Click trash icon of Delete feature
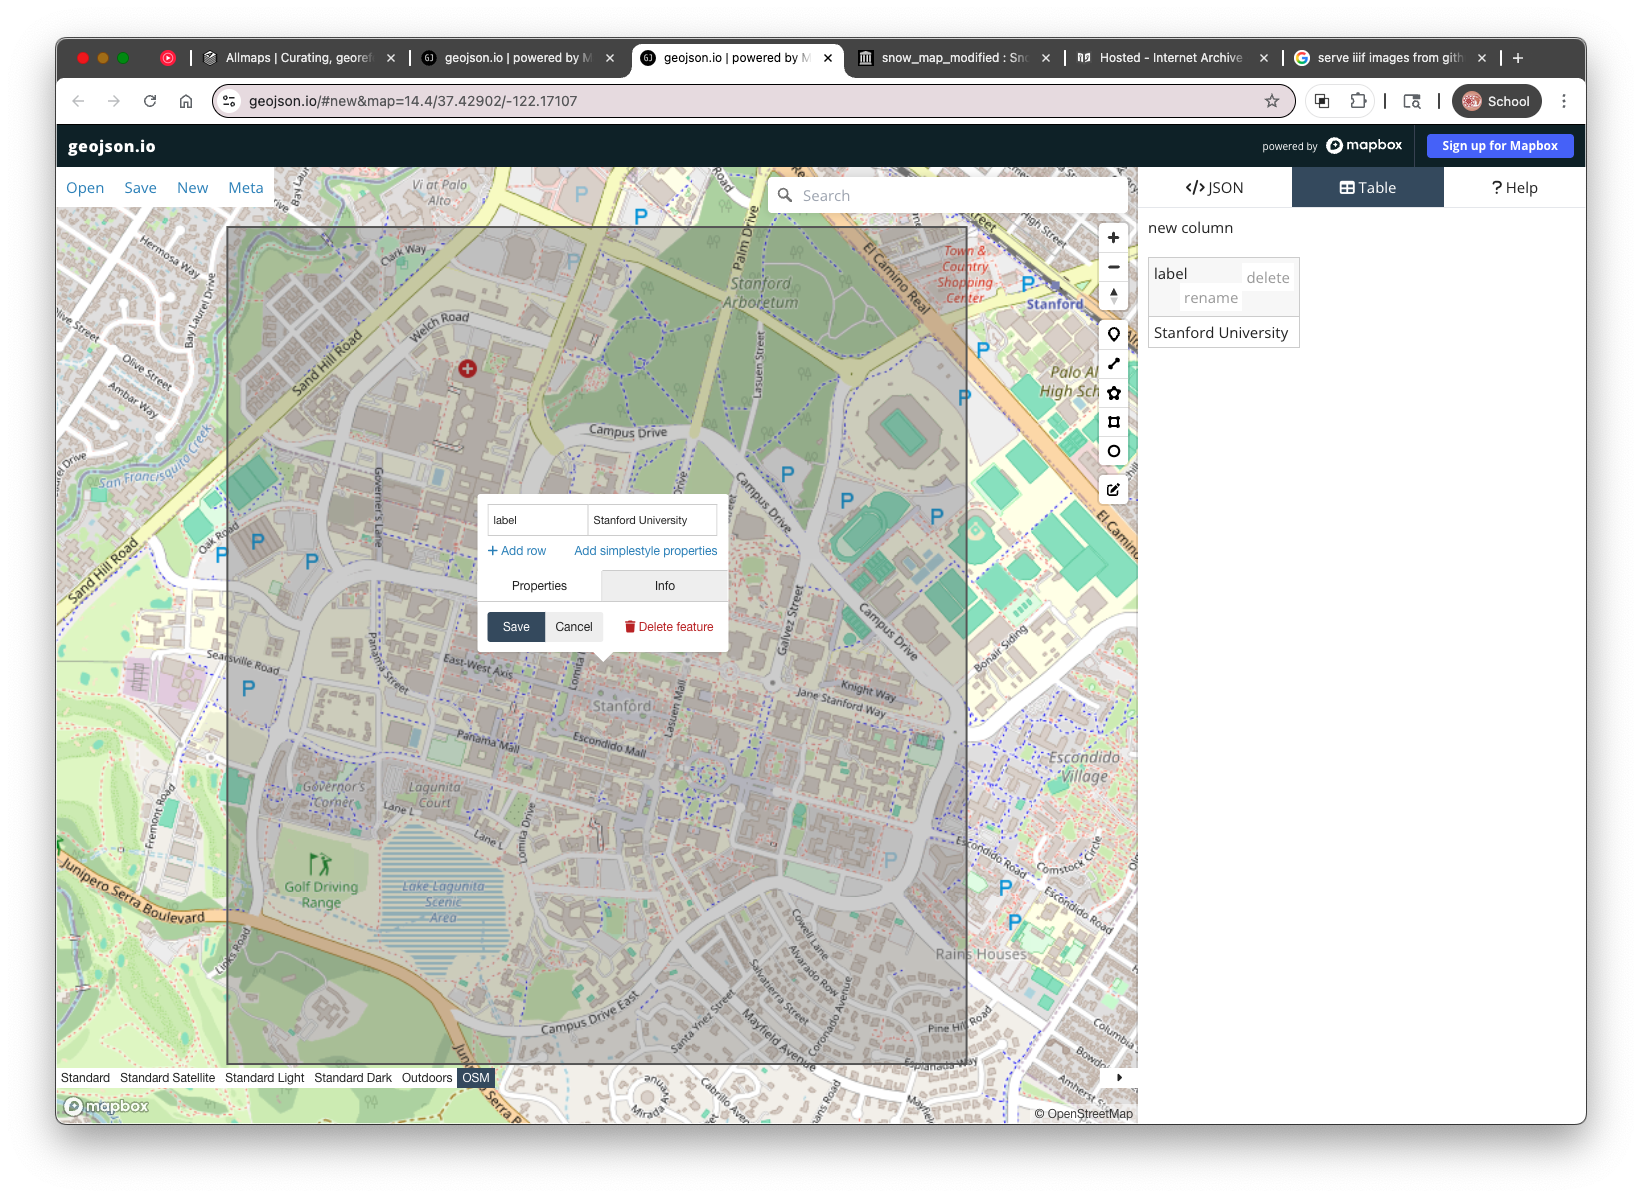 [x=630, y=627]
